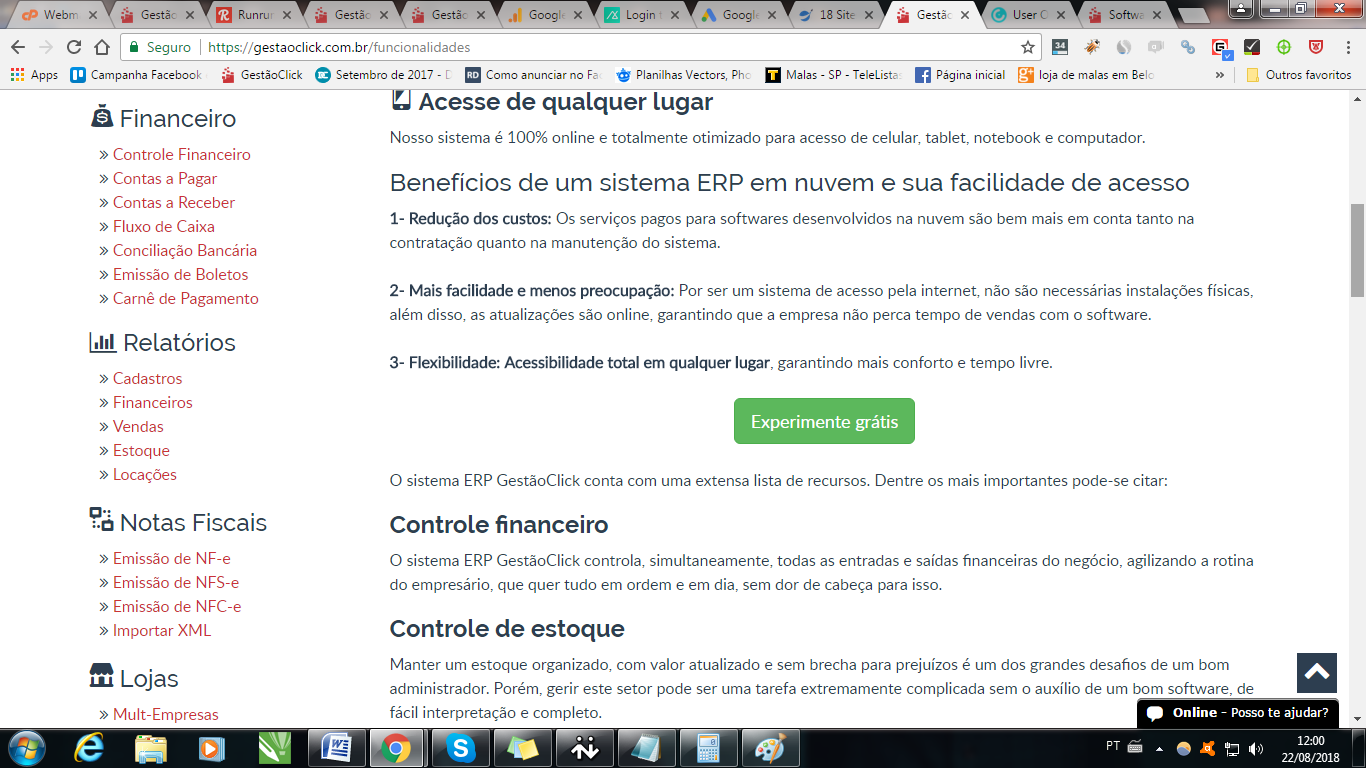Open the Emissão de NFS-e link
The image size is (1366, 768).
(x=176, y=582)
